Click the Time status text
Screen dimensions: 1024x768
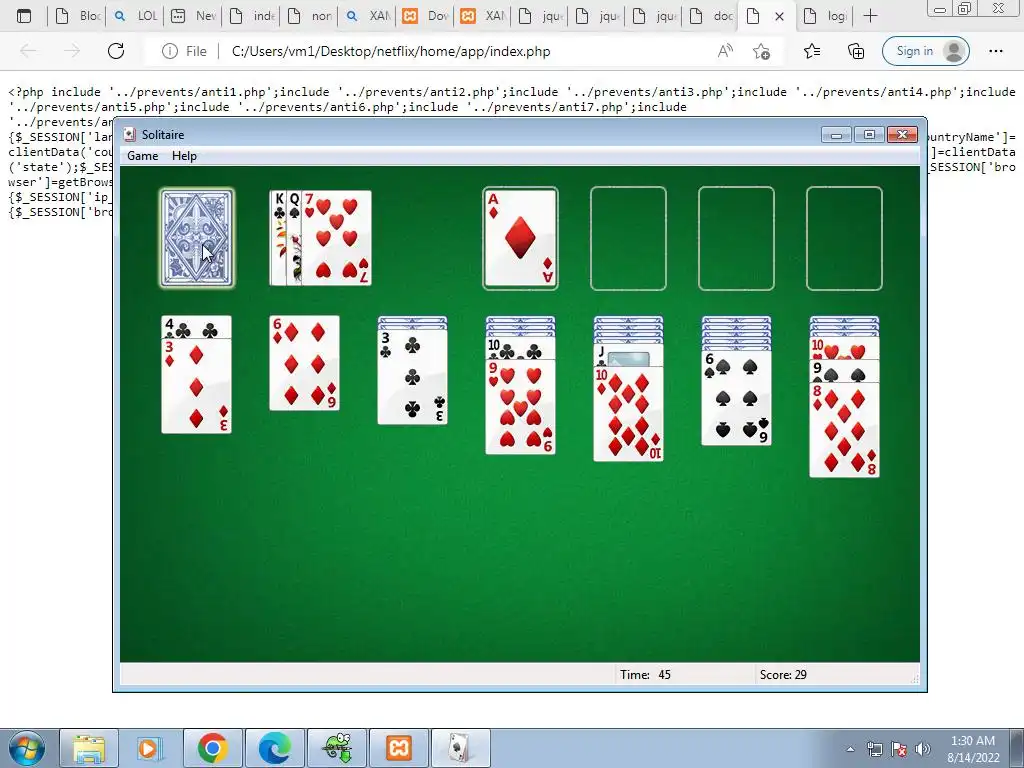click(645, 675)
